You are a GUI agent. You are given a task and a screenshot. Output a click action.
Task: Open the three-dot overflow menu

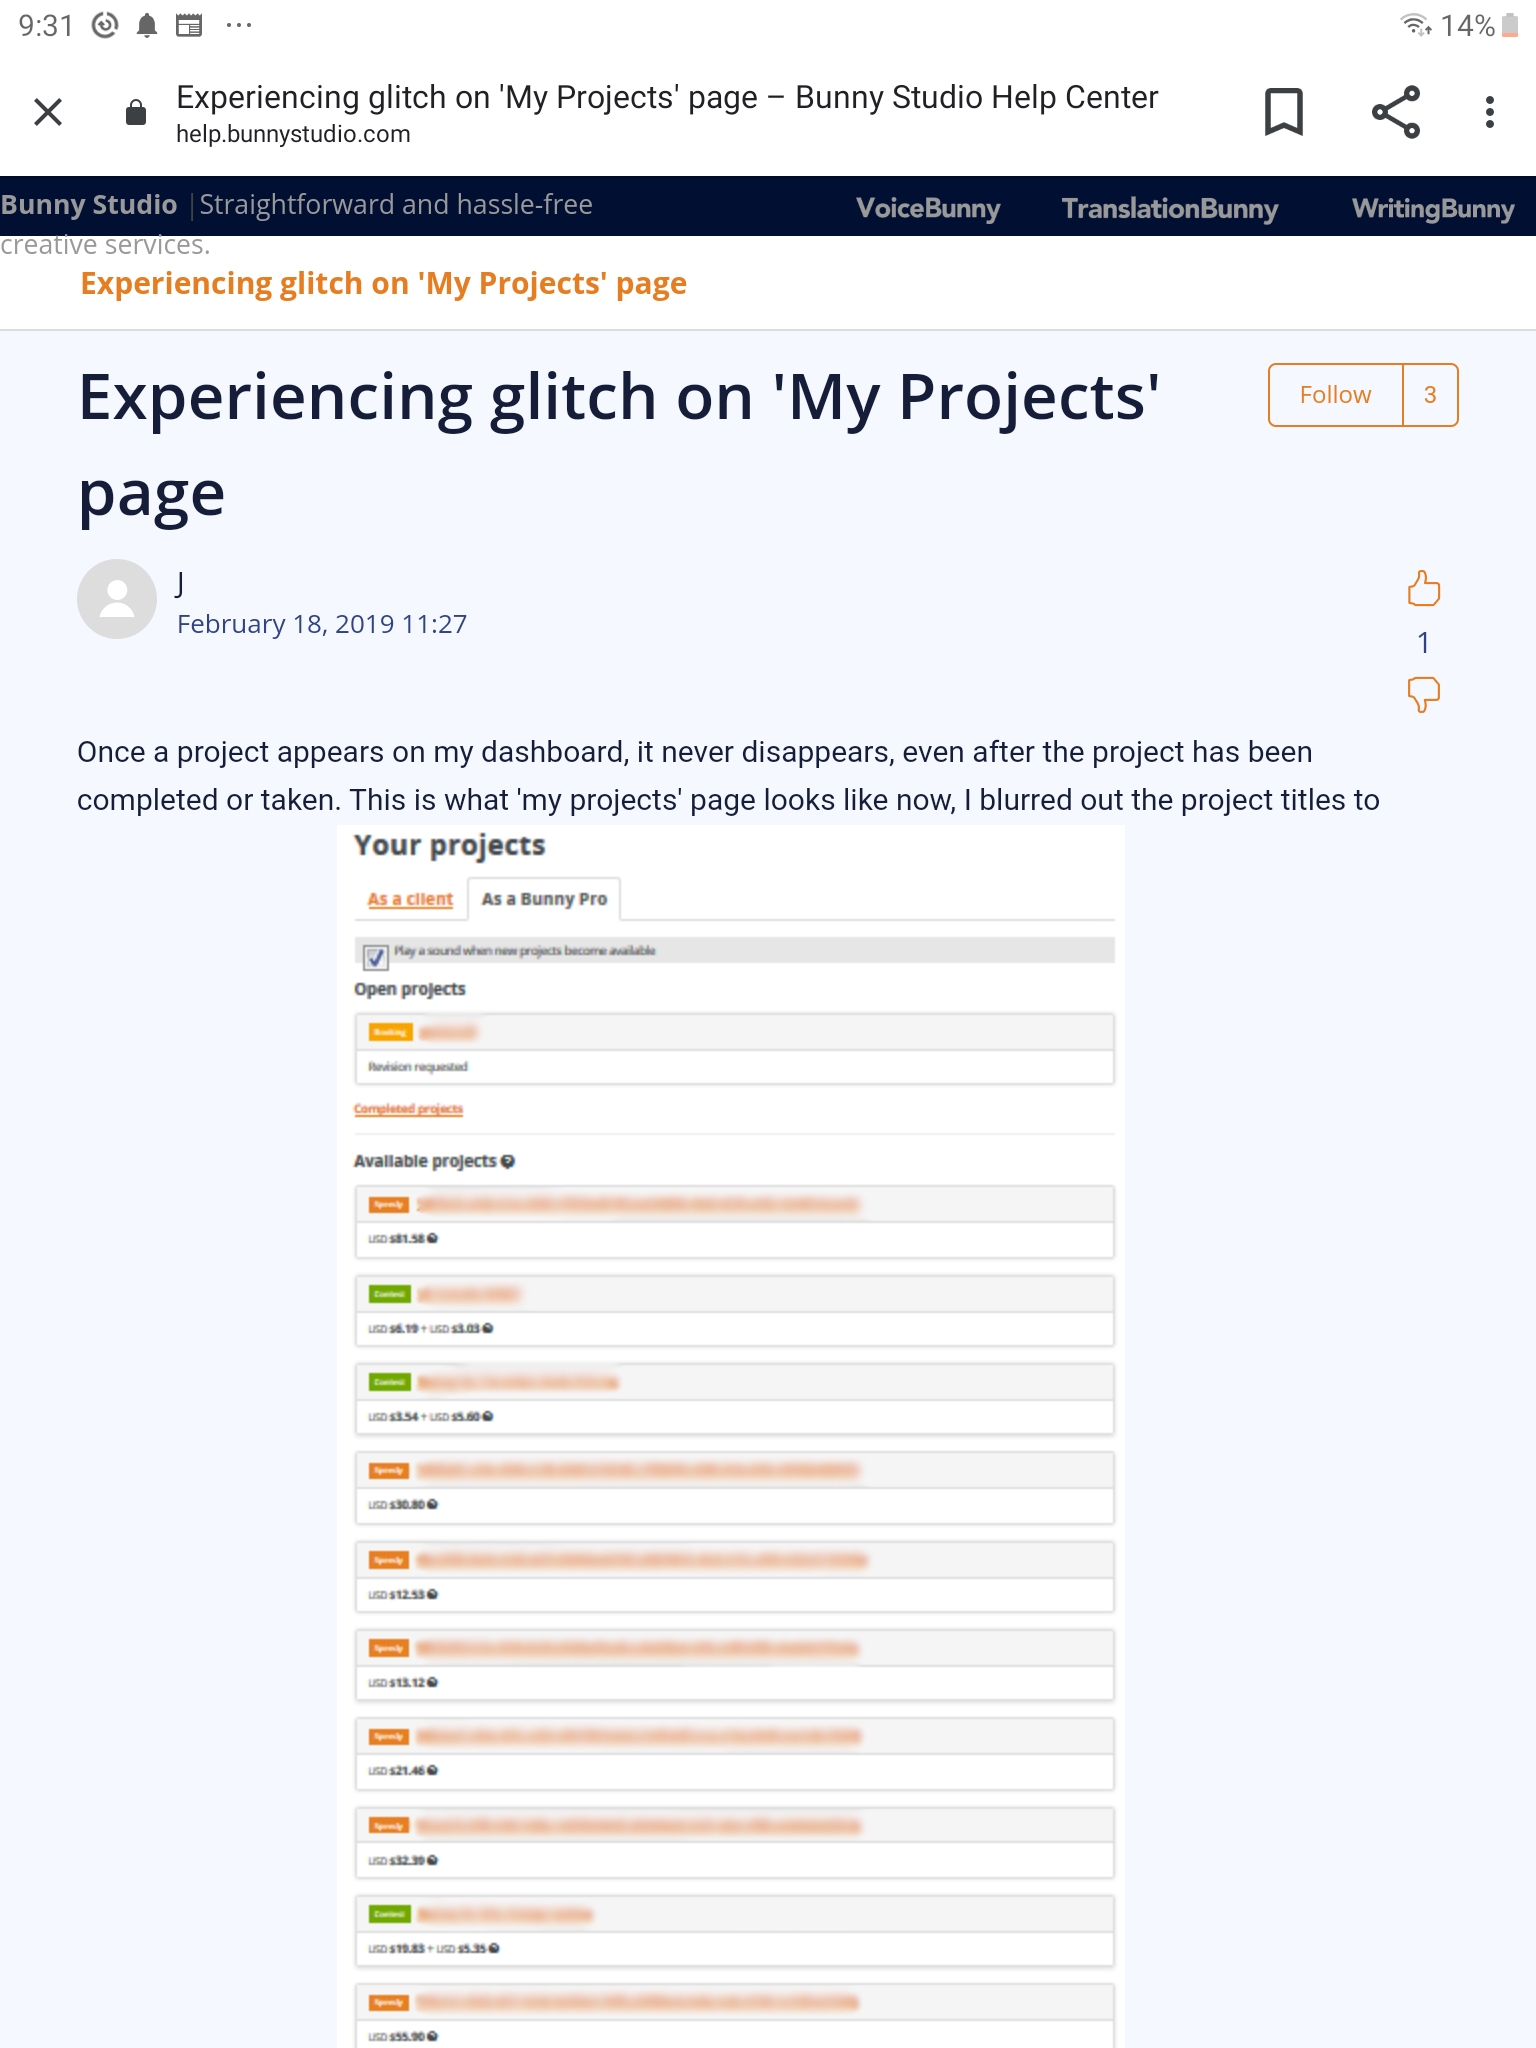(1489, 112)
